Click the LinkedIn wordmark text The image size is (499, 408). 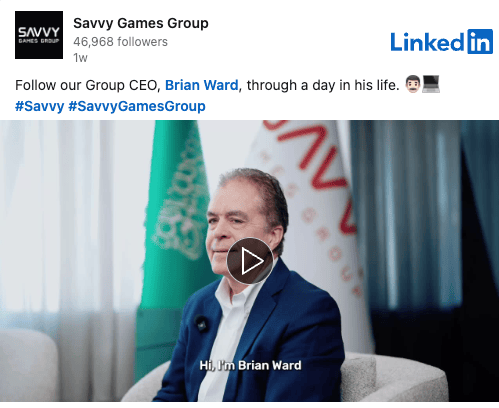click(427, 42)
